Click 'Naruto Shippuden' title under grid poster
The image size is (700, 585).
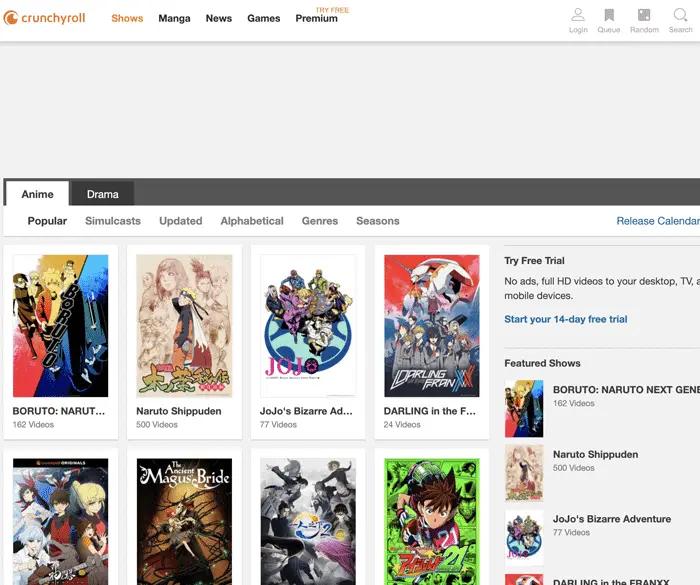click(179, 411)
